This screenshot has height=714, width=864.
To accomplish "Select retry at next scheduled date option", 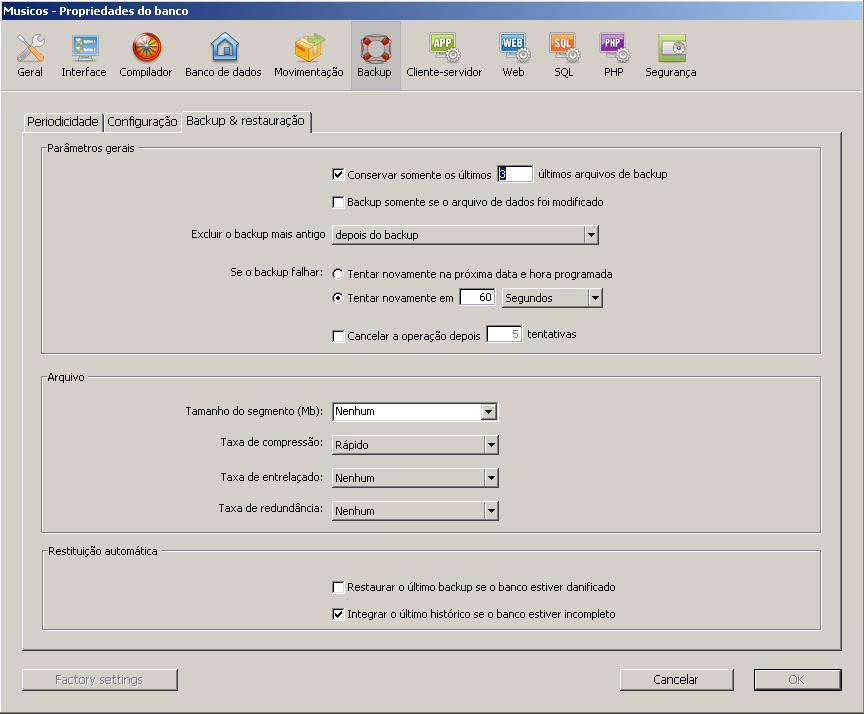I will pyautogui.click(x=338, y=274).
